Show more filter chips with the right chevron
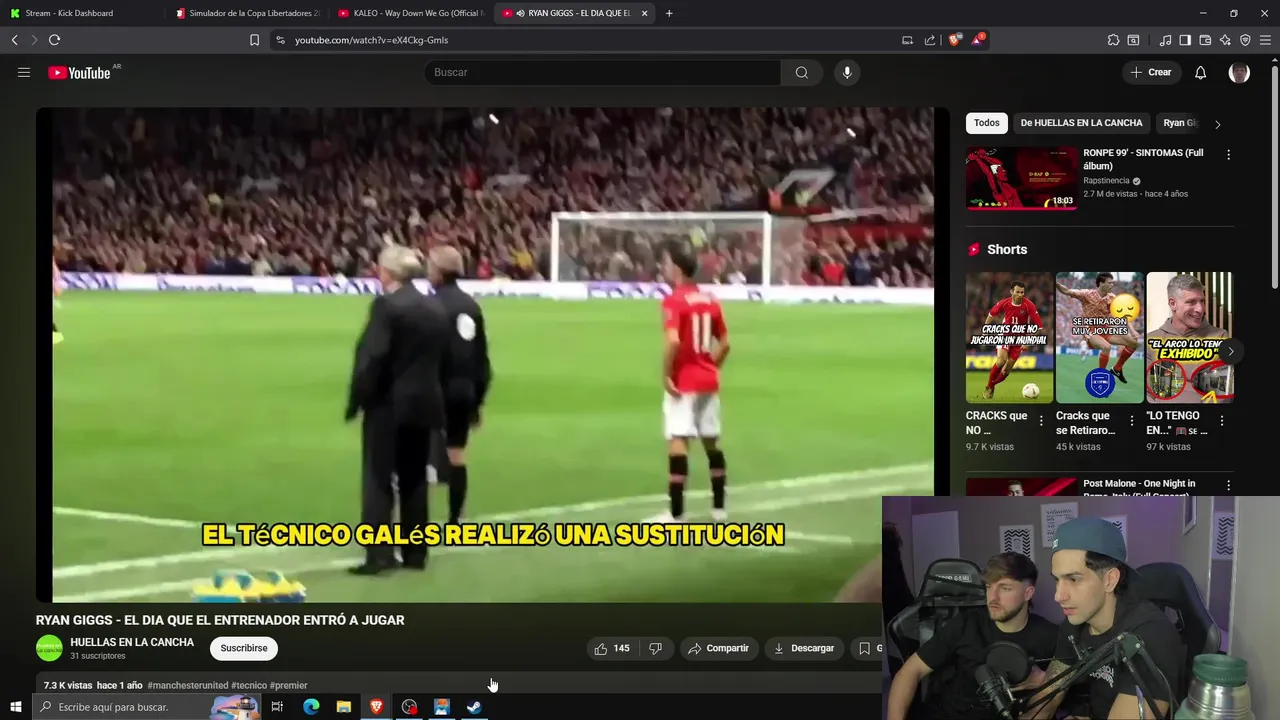 click(x=1217, y=124)
